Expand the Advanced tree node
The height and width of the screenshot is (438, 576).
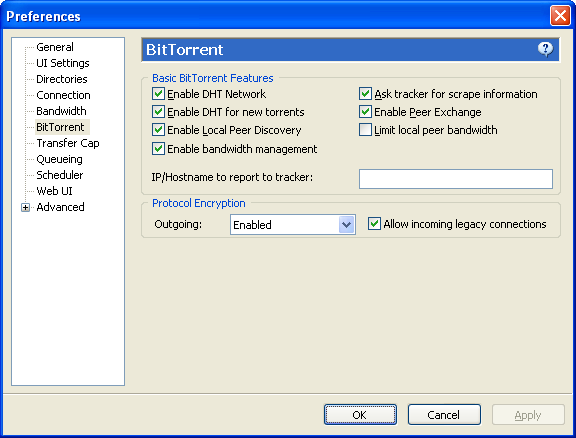(25, 208)
